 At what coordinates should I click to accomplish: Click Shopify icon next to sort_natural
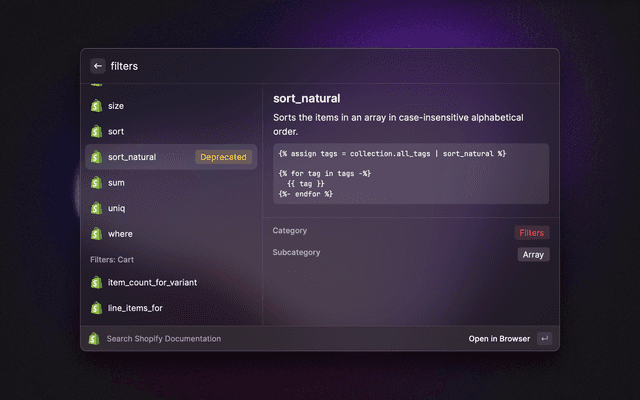tap(96, 157)
